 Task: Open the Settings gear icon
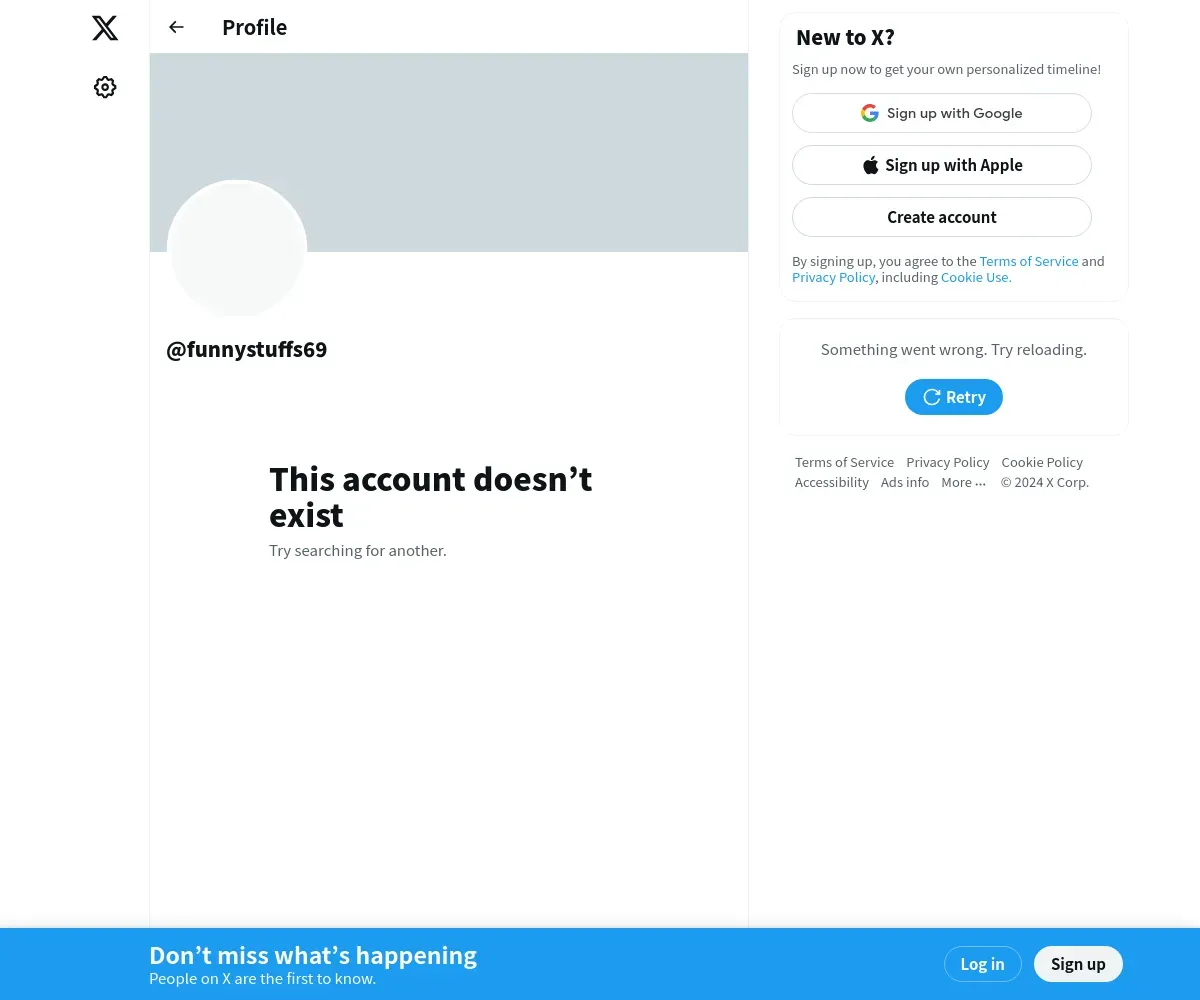(x=105, y=87)
